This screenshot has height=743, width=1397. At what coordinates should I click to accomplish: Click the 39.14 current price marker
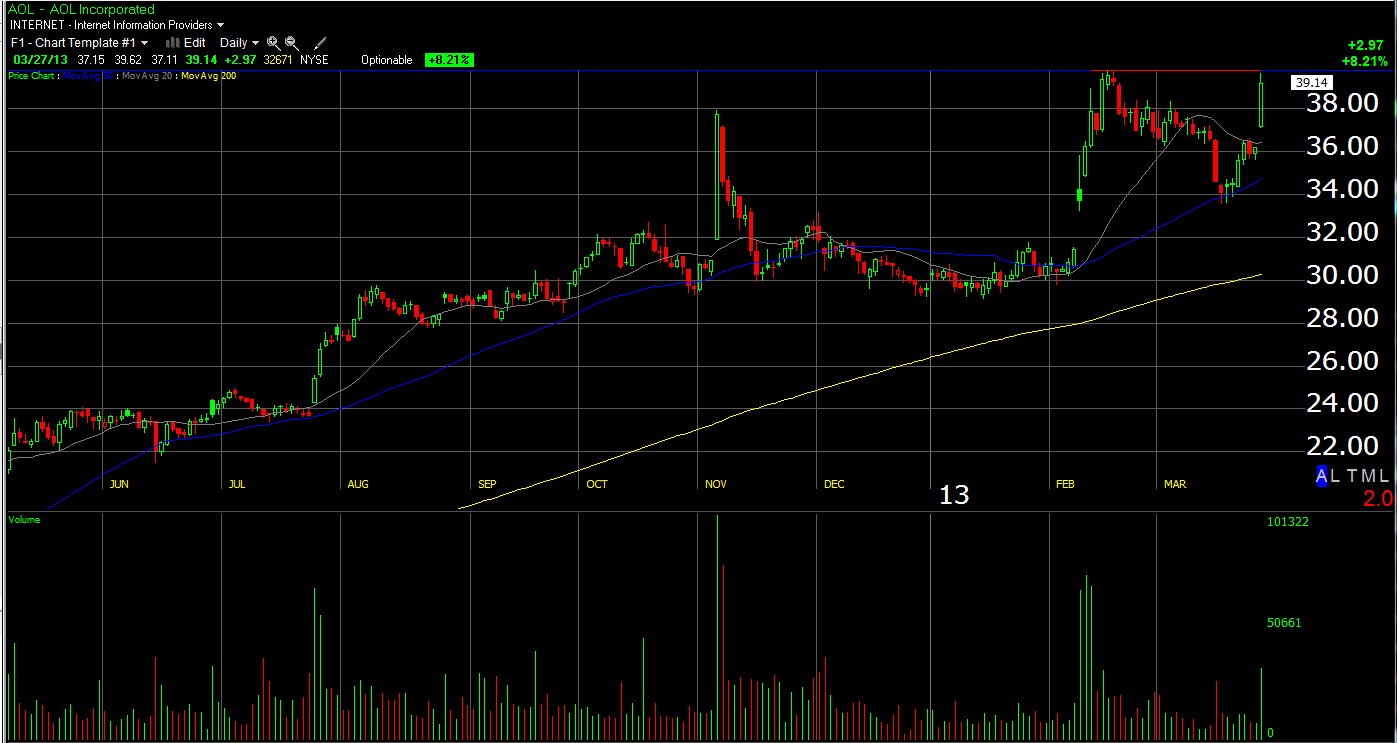click(1310, 83)
